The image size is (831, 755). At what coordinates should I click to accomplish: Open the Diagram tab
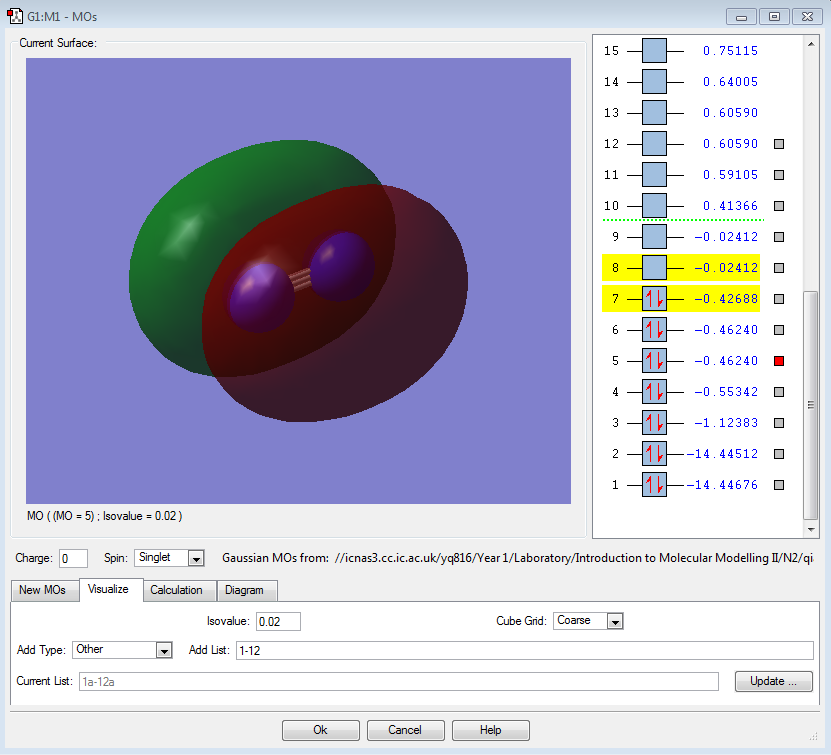click(244, 590)
